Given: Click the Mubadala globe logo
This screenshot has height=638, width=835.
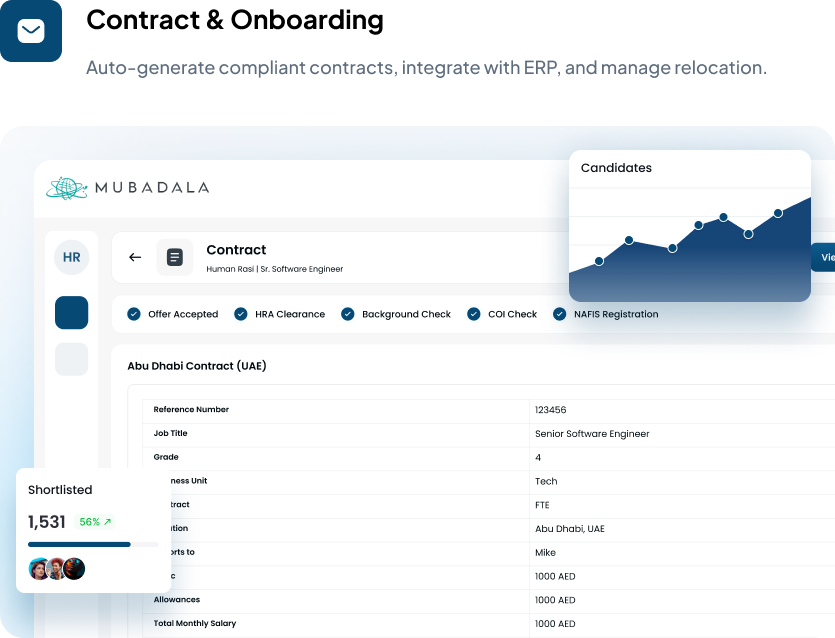Looking at the screenshot, I should [67, 188].
